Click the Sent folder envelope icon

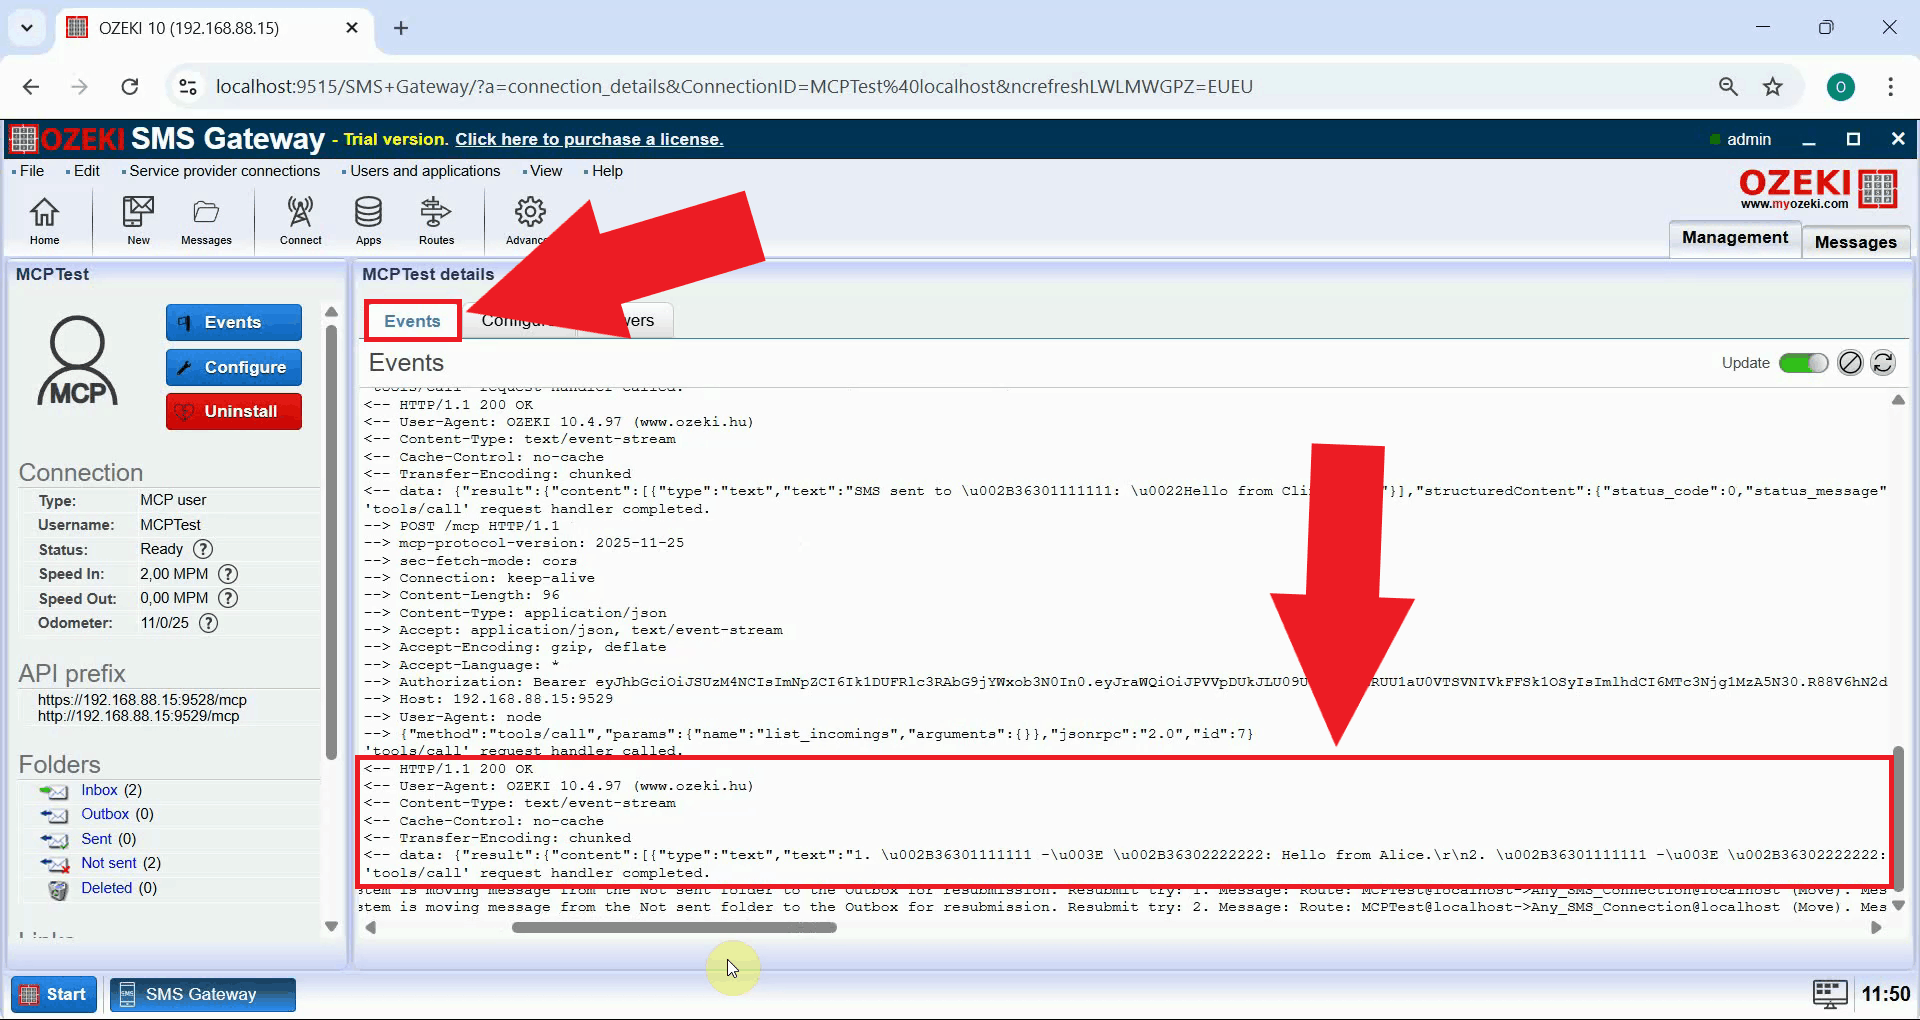(x=54, y=840)
